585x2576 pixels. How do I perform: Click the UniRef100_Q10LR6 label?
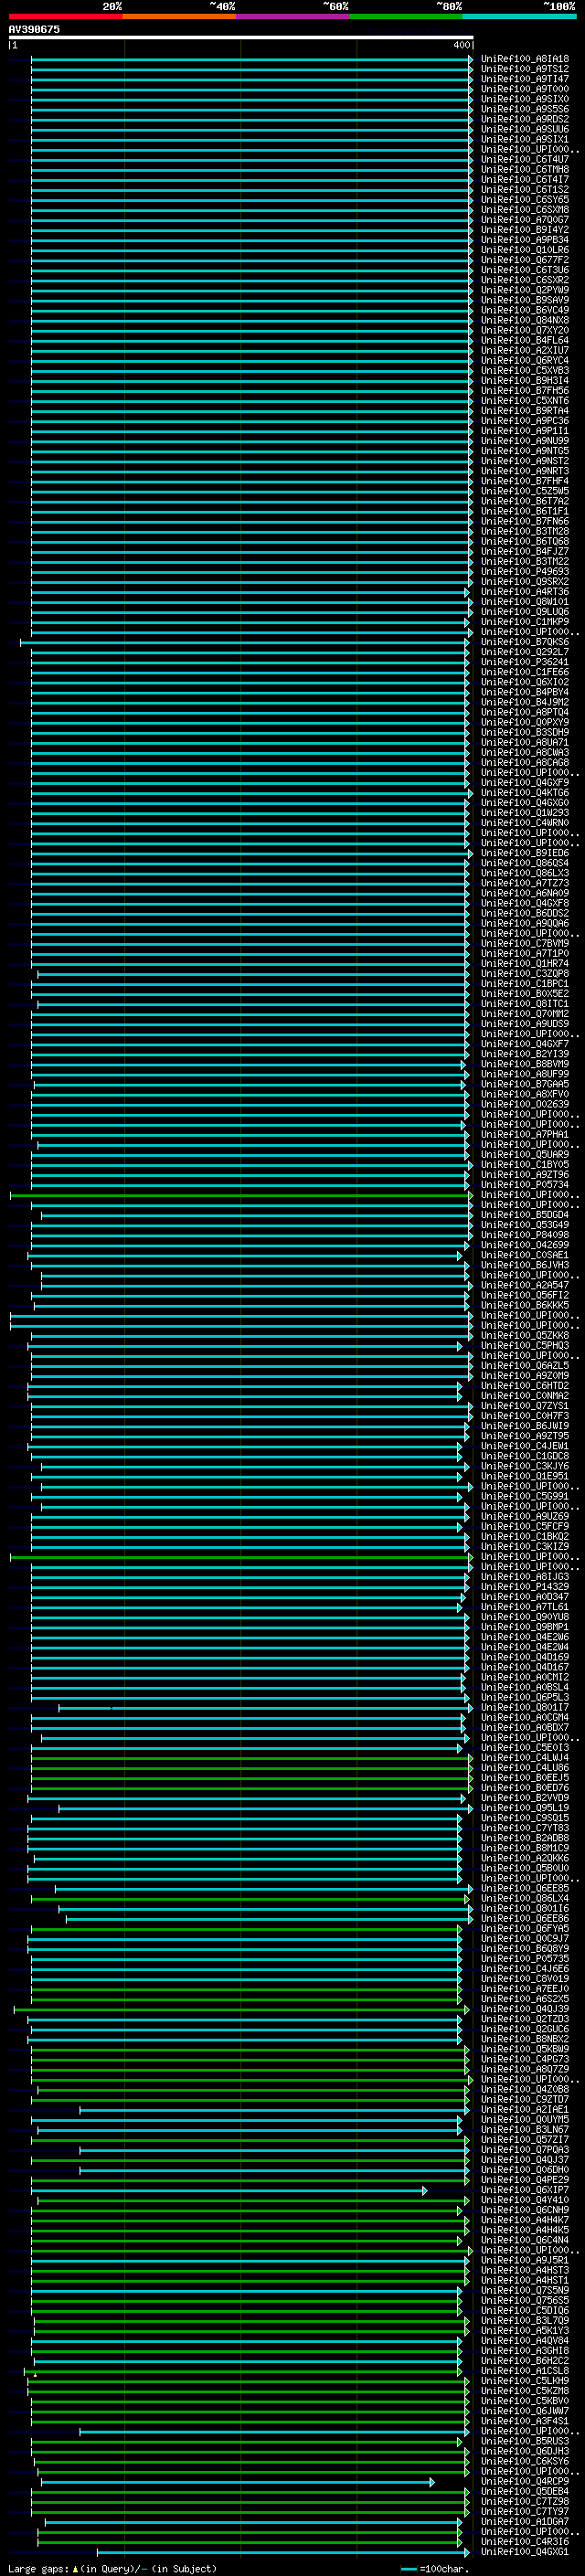point(525,250)
